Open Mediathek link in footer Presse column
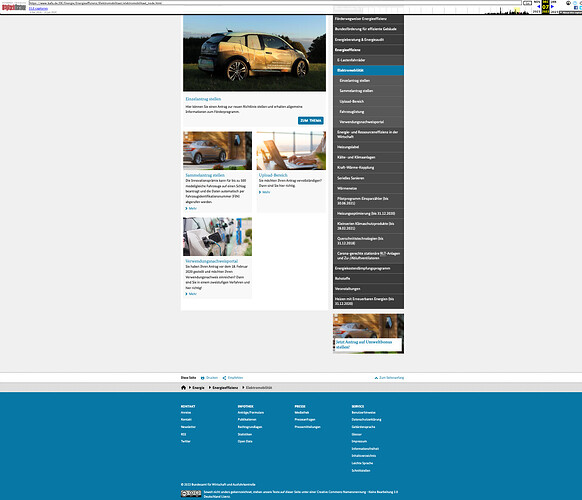 [302, 412]
